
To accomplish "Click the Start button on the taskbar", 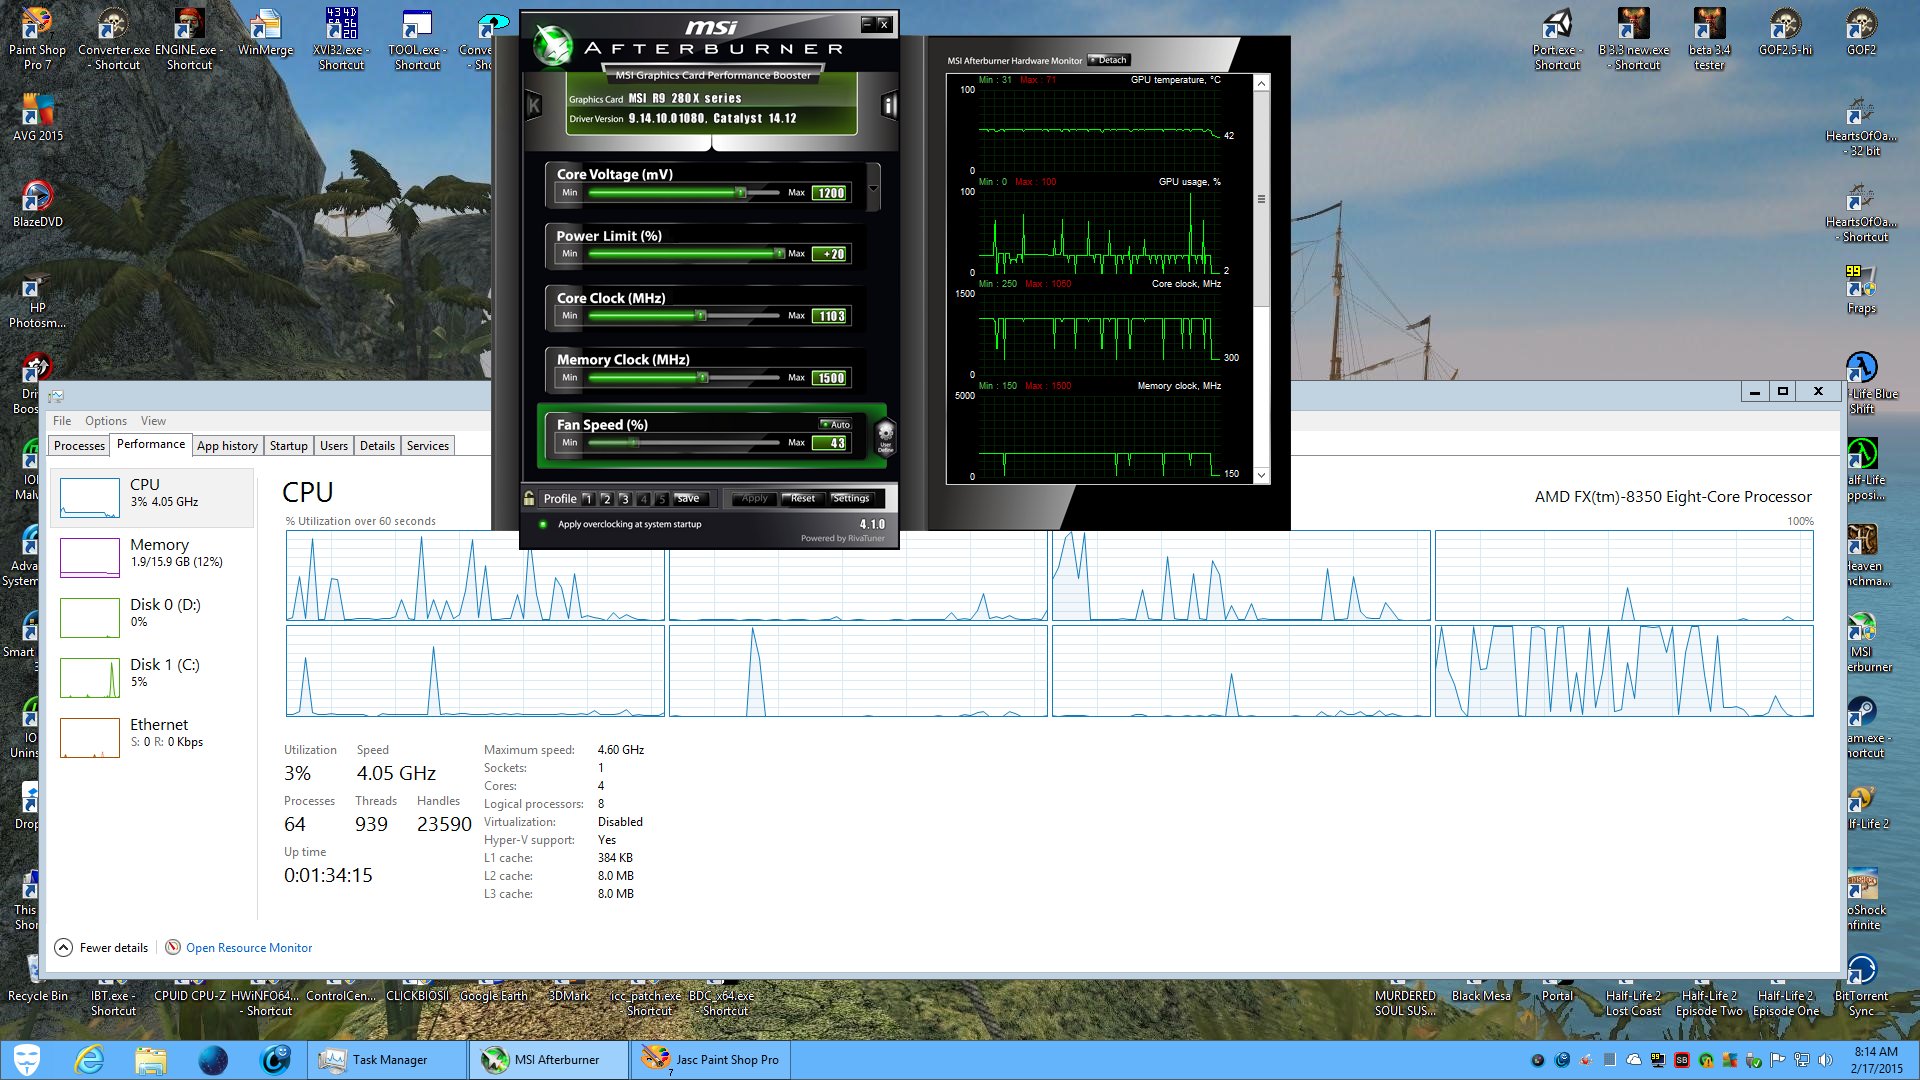I will pos(27,1059).
